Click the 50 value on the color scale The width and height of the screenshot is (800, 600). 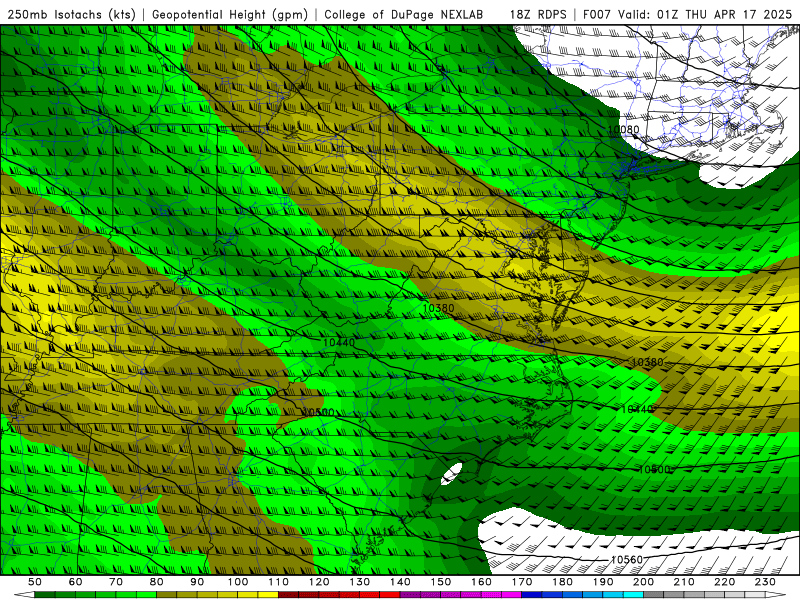click(x=35, y=582)
